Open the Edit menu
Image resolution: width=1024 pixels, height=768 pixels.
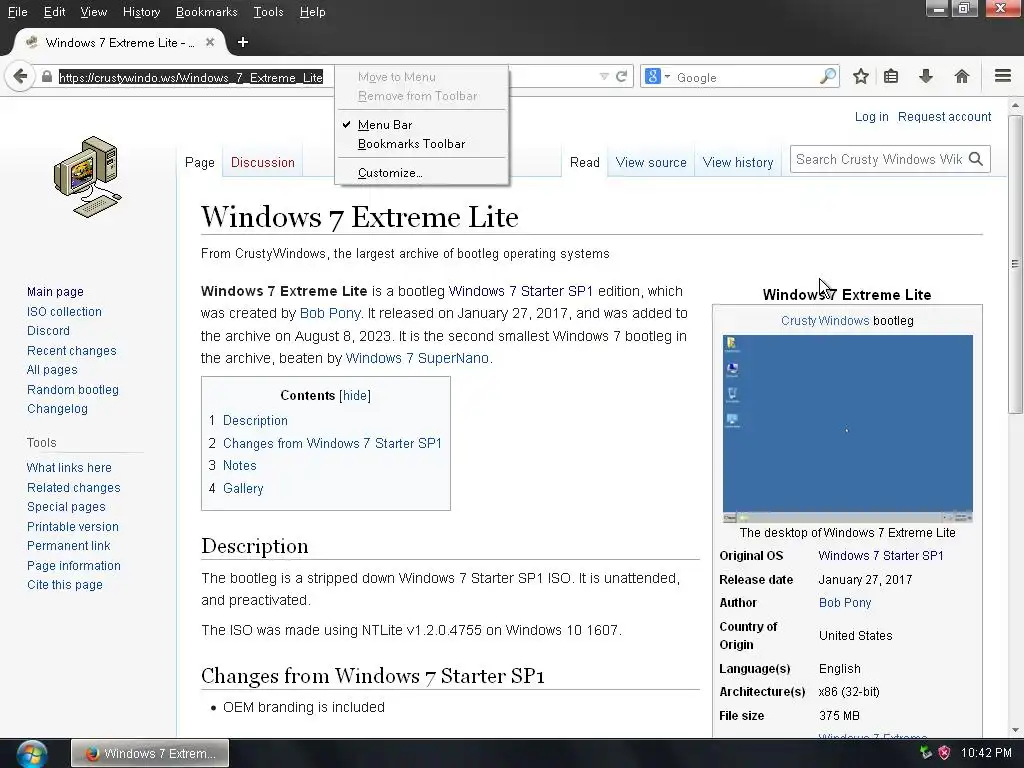tap(54, 12)
